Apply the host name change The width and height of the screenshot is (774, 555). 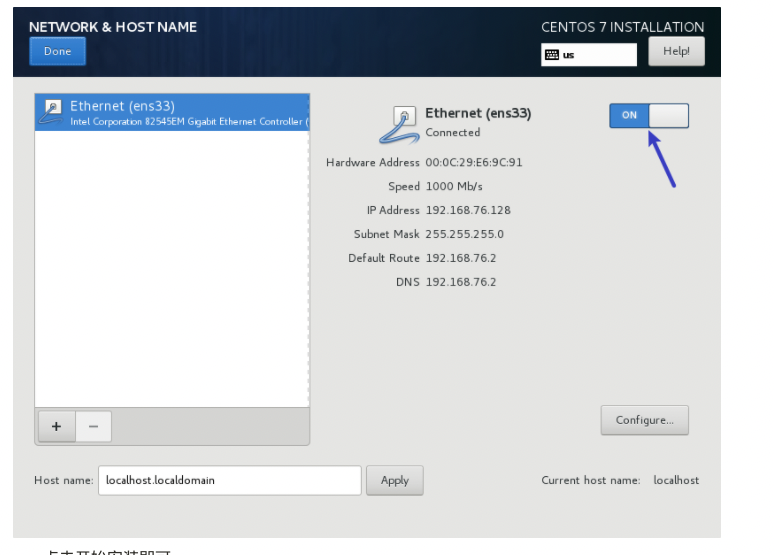click(x=394, y=480)
